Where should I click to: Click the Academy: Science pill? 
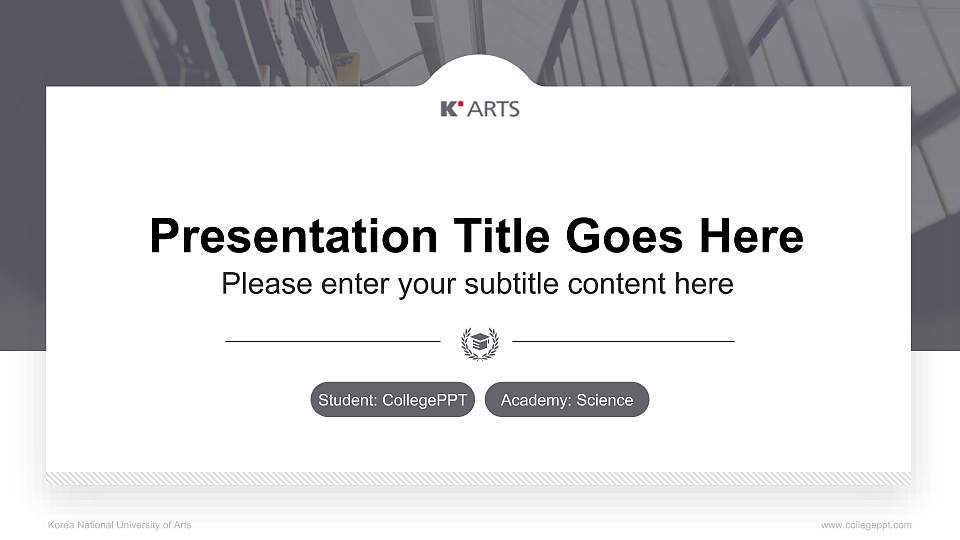[x=567, y=400]
